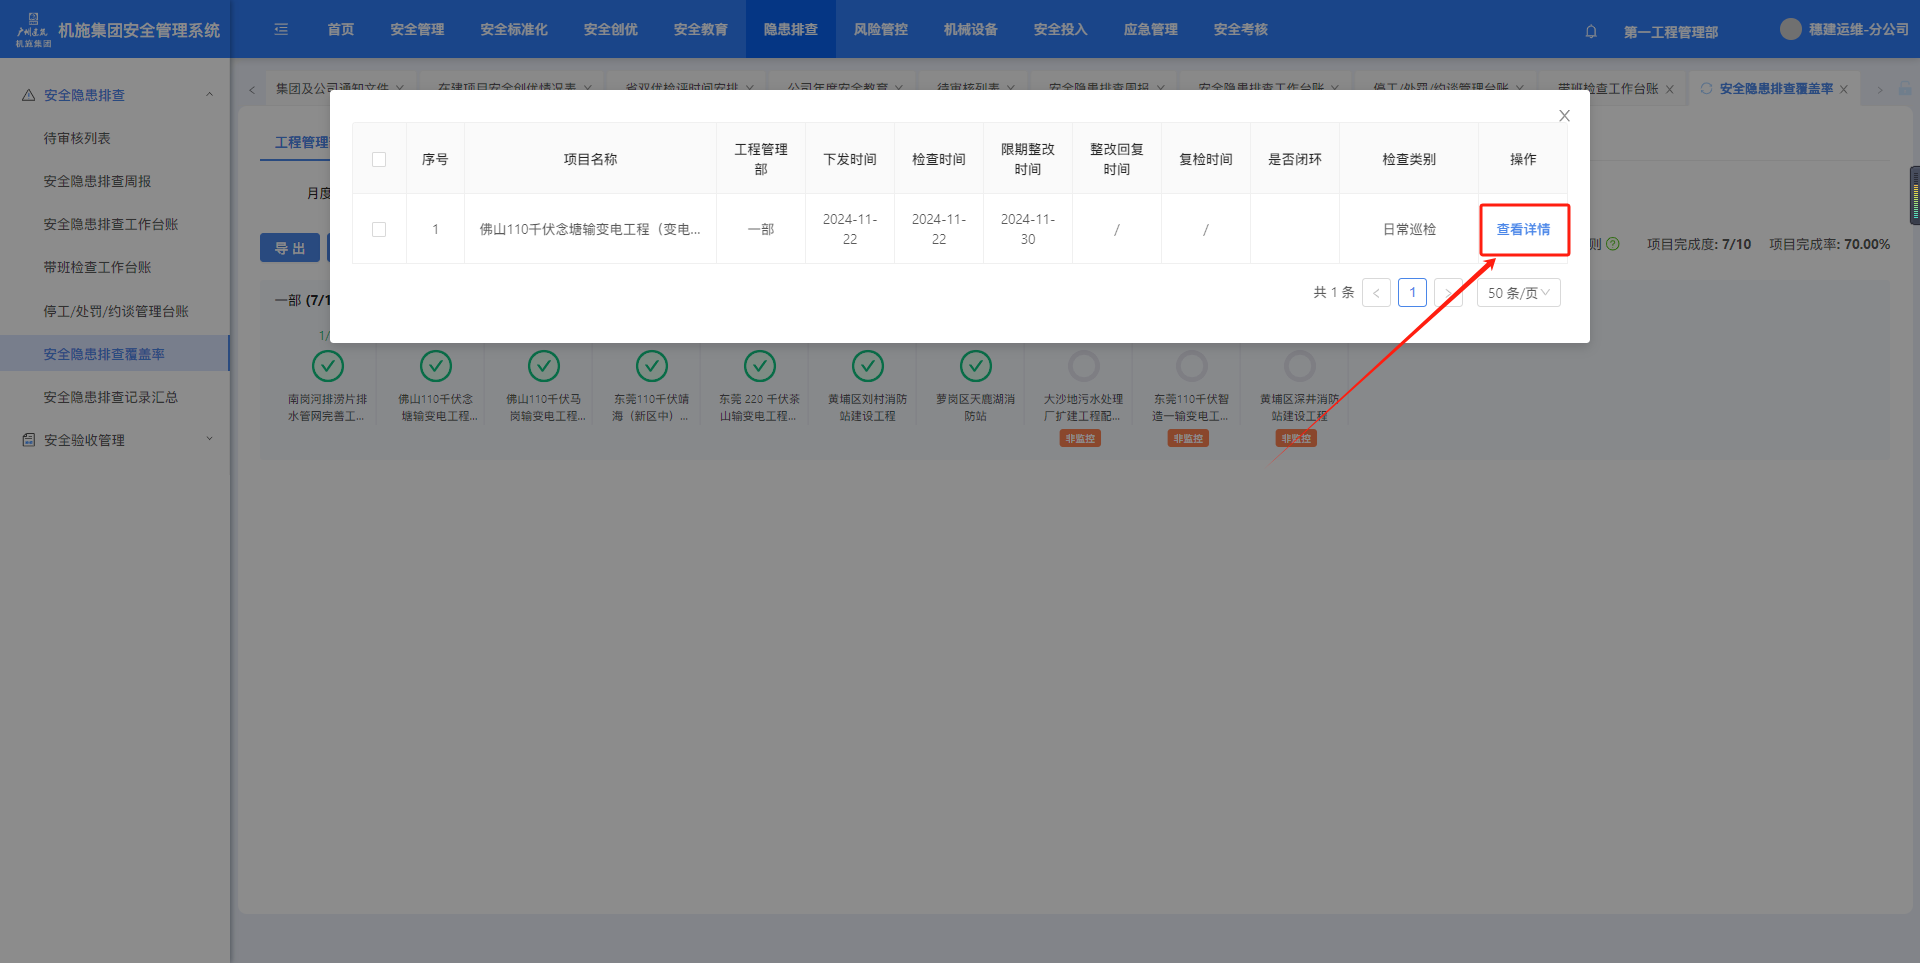Click the help icon beside project completion
1920x963 pixels.
click(1612, 244)
